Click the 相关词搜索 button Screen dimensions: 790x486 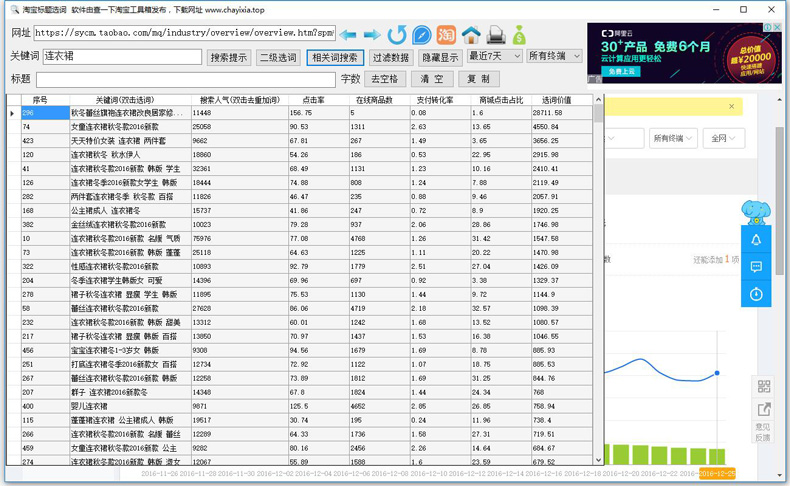click(335, 57)
